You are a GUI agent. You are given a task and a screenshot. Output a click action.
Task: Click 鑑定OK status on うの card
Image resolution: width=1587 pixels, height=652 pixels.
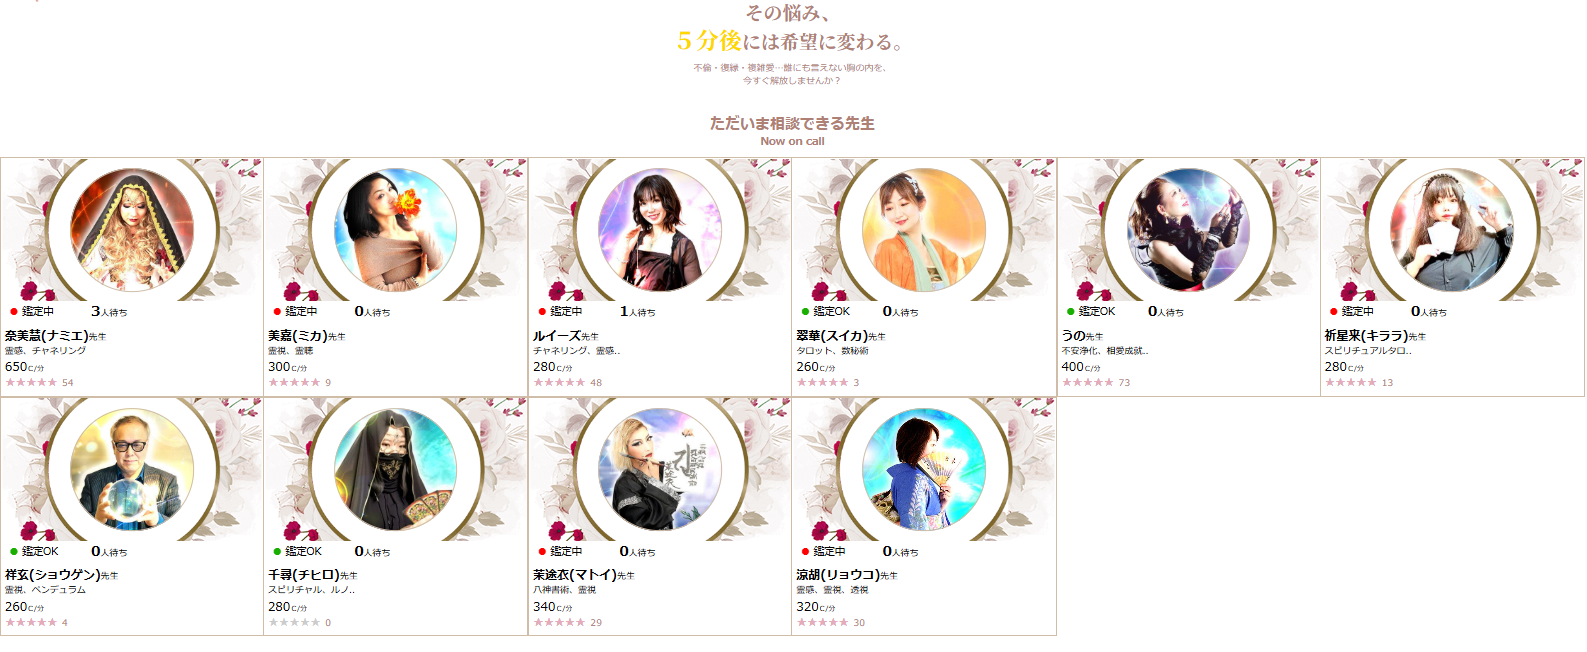coord(1091,311)
